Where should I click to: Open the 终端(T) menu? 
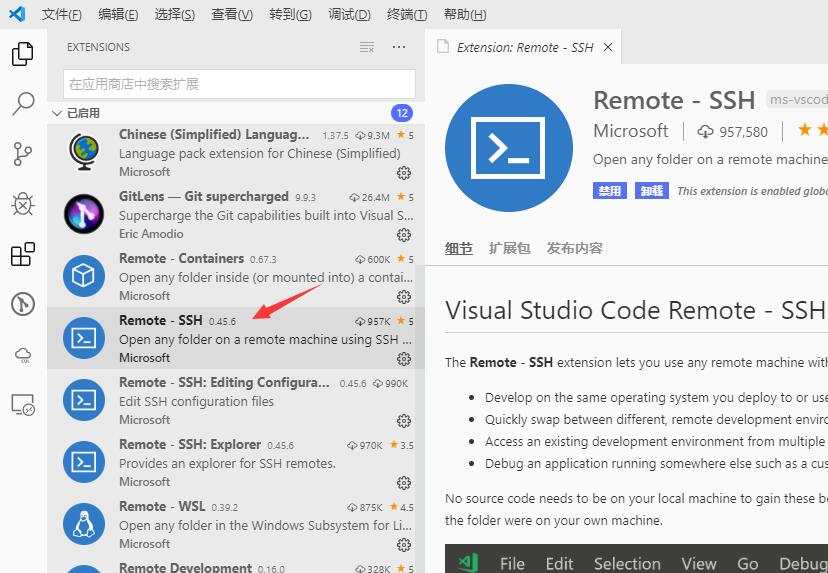407,14
